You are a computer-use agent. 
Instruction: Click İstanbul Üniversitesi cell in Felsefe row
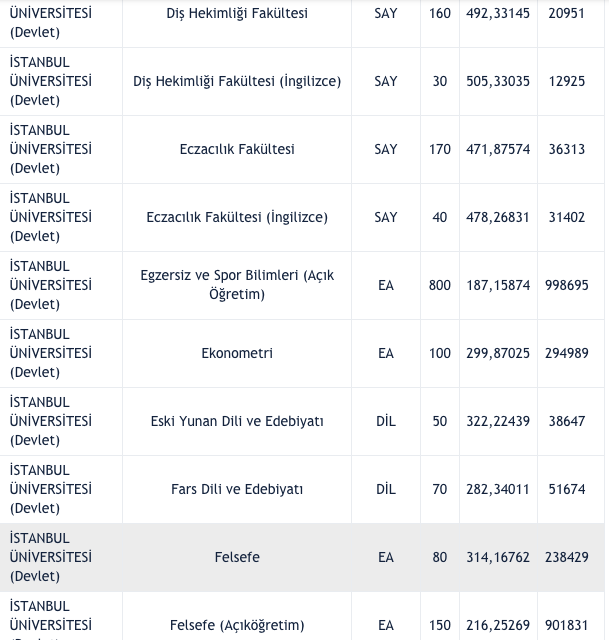pos(51,557)
